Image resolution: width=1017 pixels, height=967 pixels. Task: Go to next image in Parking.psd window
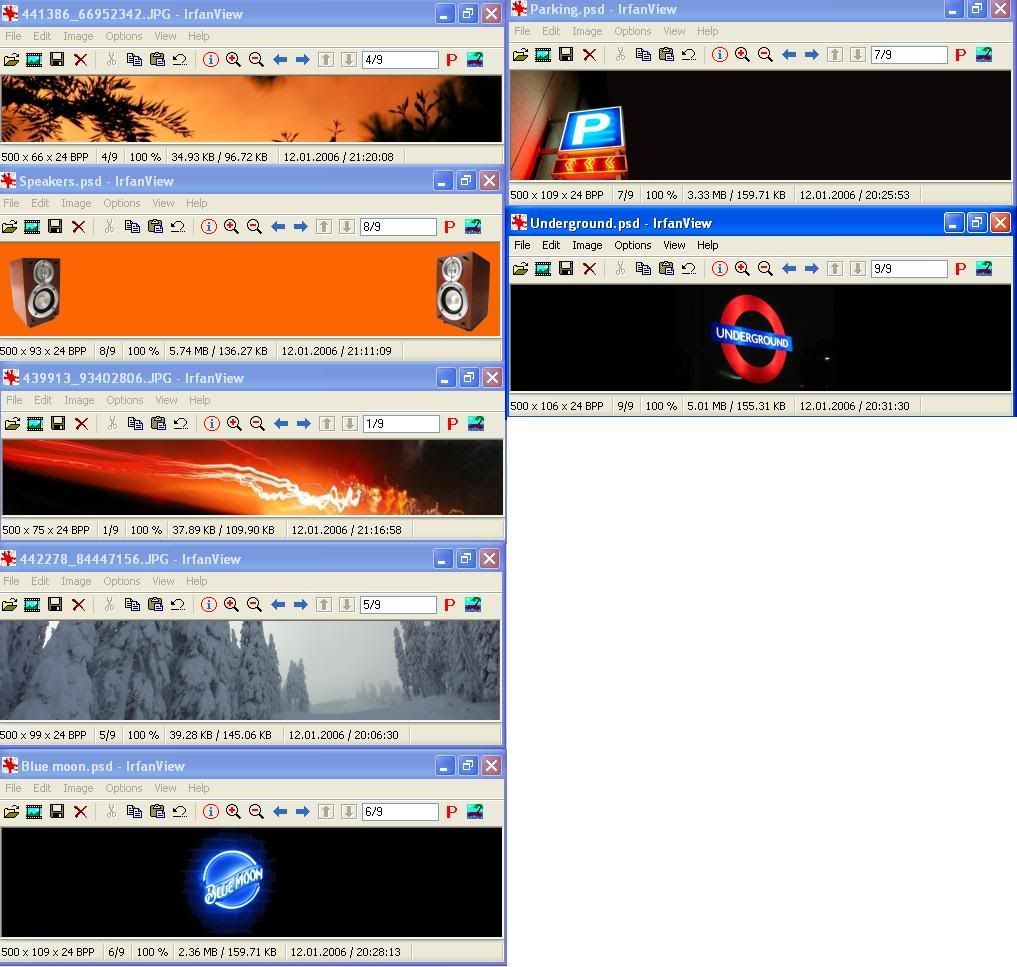point(811,55)
